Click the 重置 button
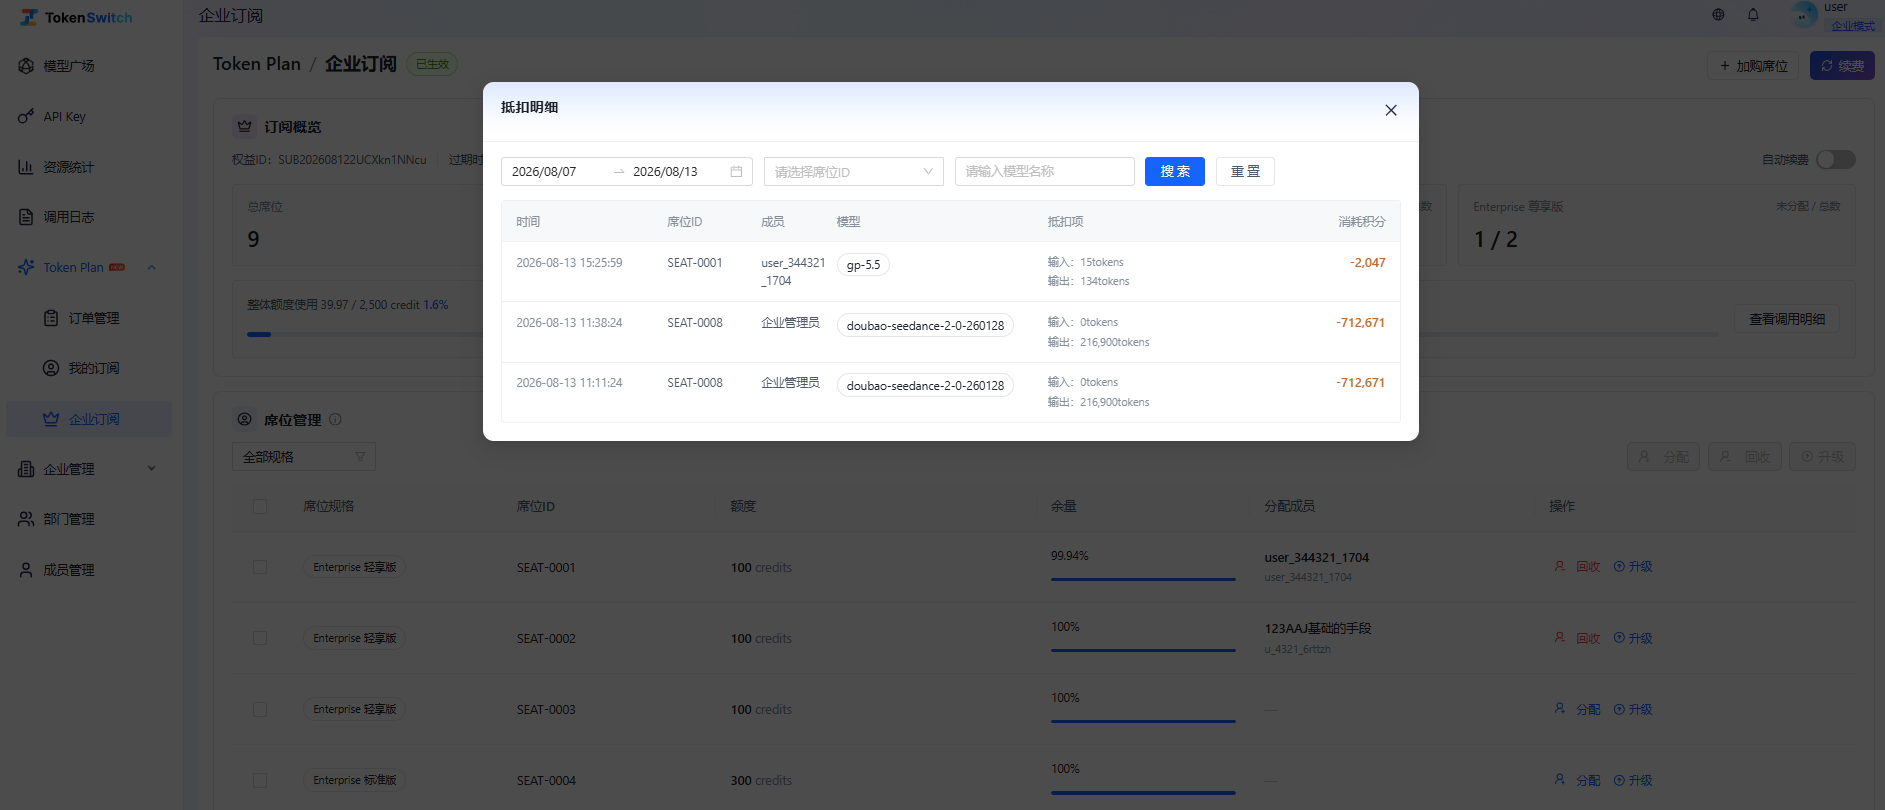The height and width of the screenshot is (810, 1885). (x=1245, y=172)
